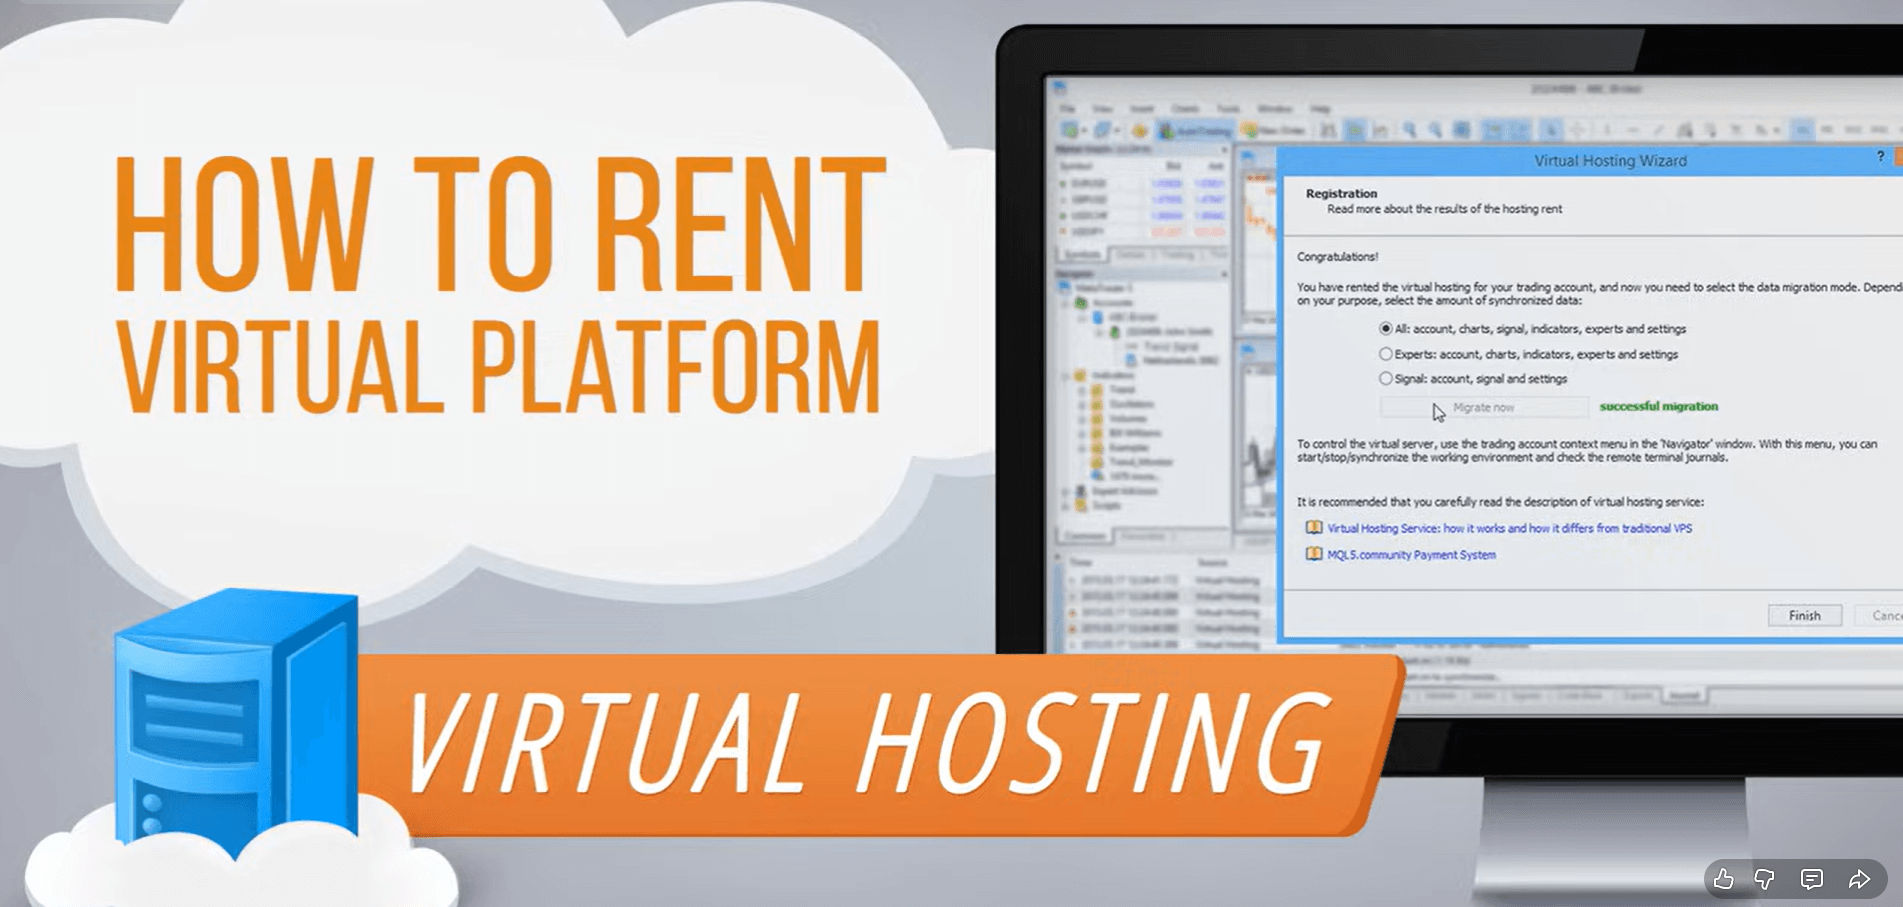1903x907 pixels.
Task: Open the View menu in MetaTrader window
Action: pos(1102,108)
